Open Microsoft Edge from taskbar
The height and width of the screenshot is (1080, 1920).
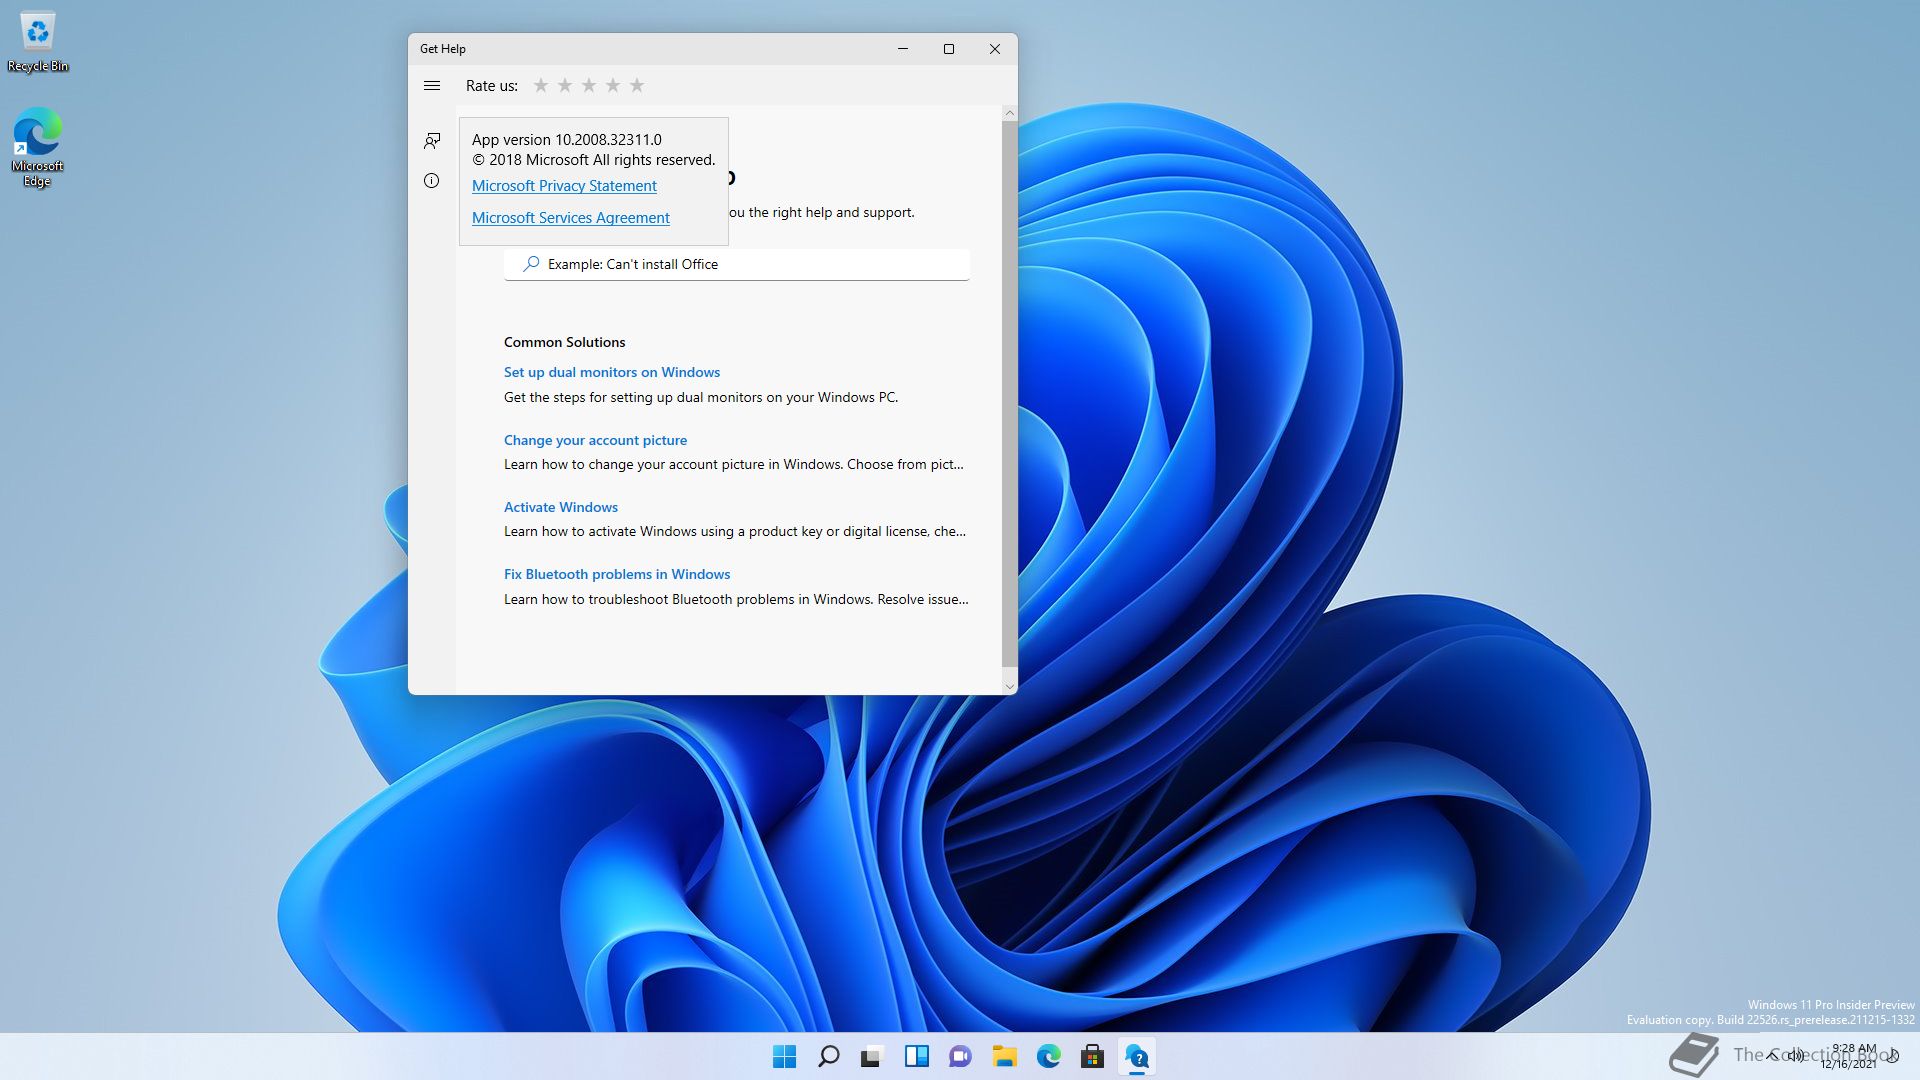coord(1049,1056)
